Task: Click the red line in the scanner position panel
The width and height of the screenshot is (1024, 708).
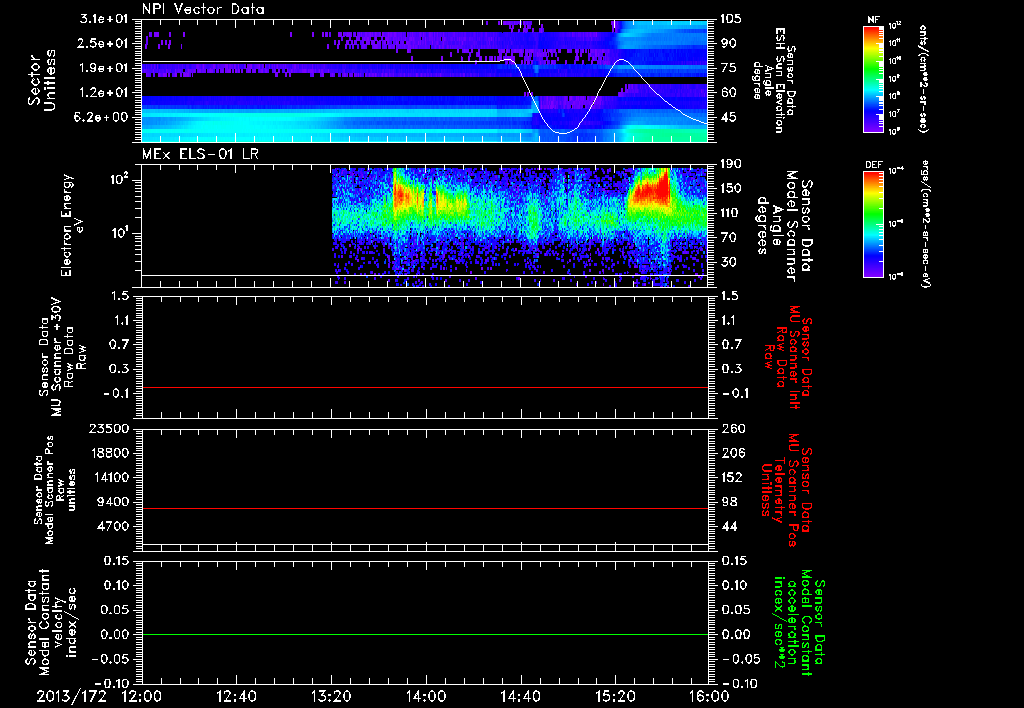Action: pos(425,508)
